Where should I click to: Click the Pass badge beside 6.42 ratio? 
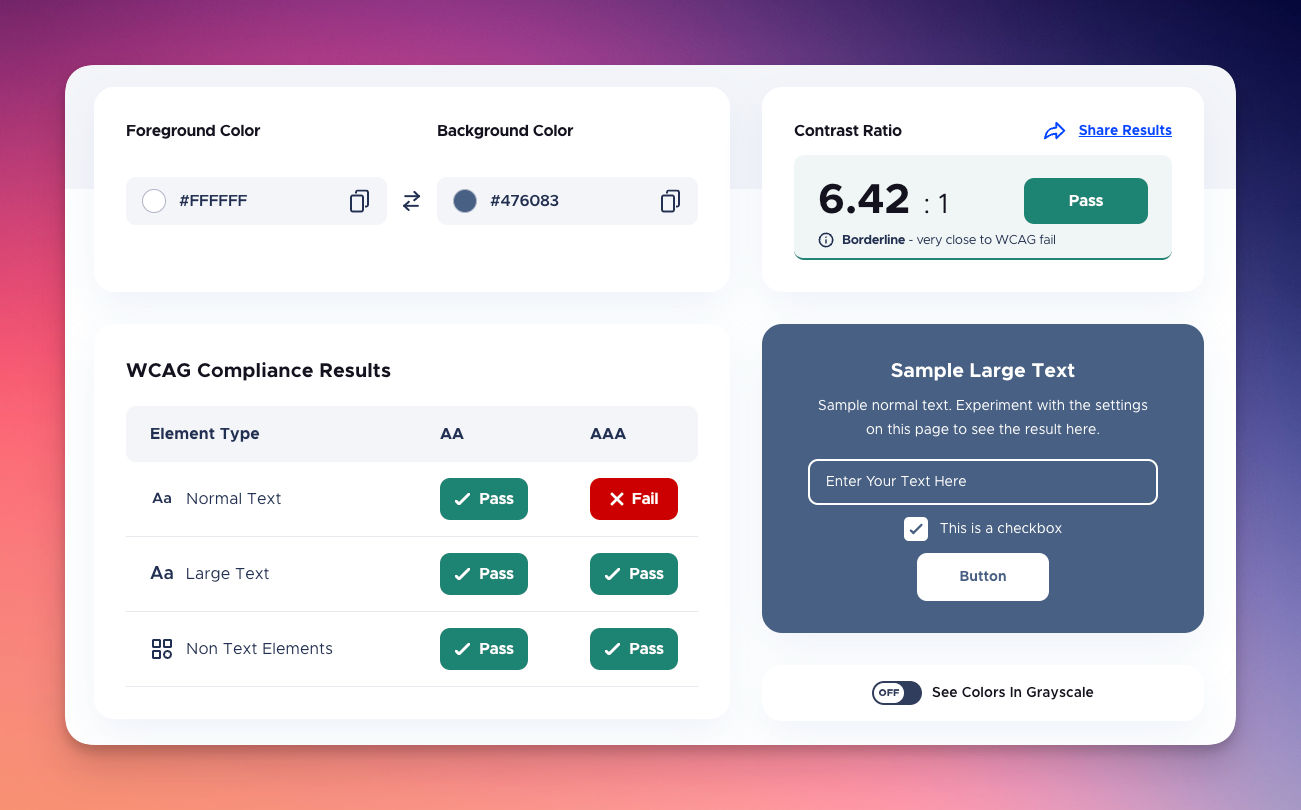[x=1086, y=201]
